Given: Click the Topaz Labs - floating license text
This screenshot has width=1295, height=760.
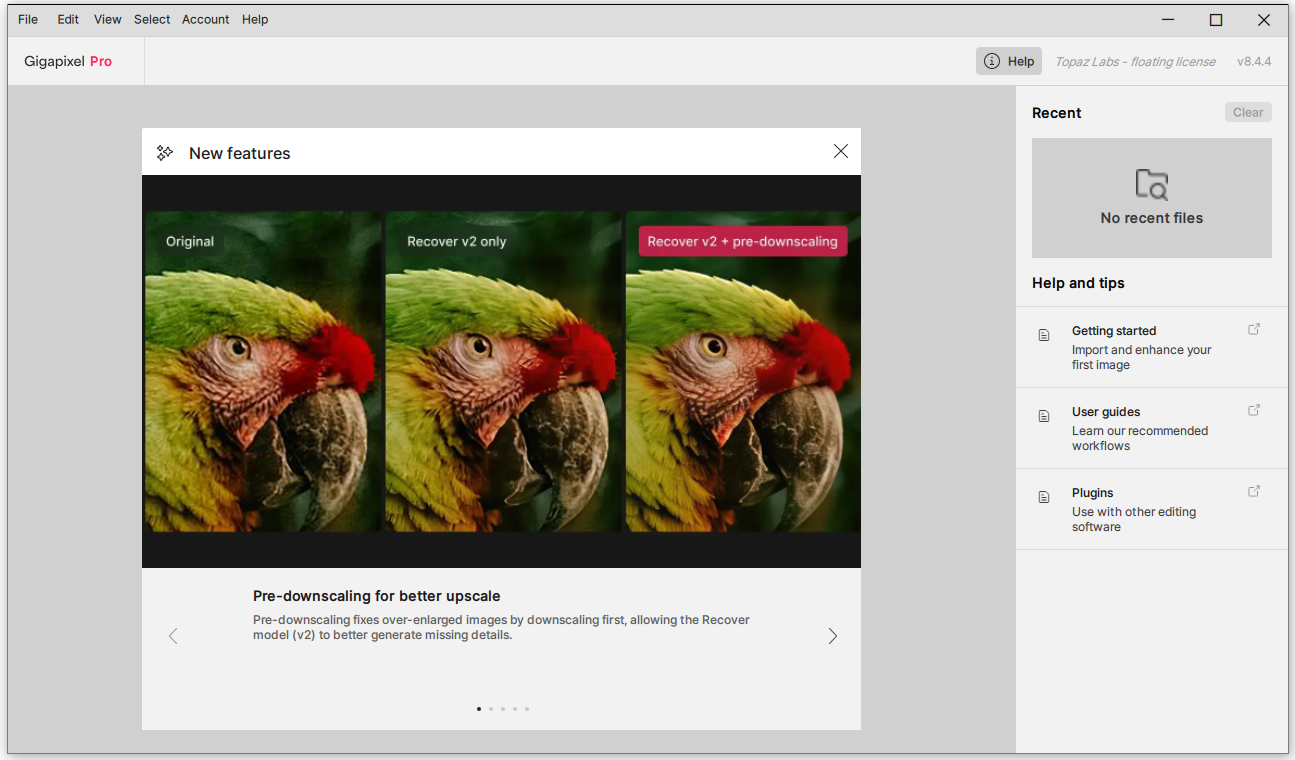Looking at the screenshot, I should 1135,62.
